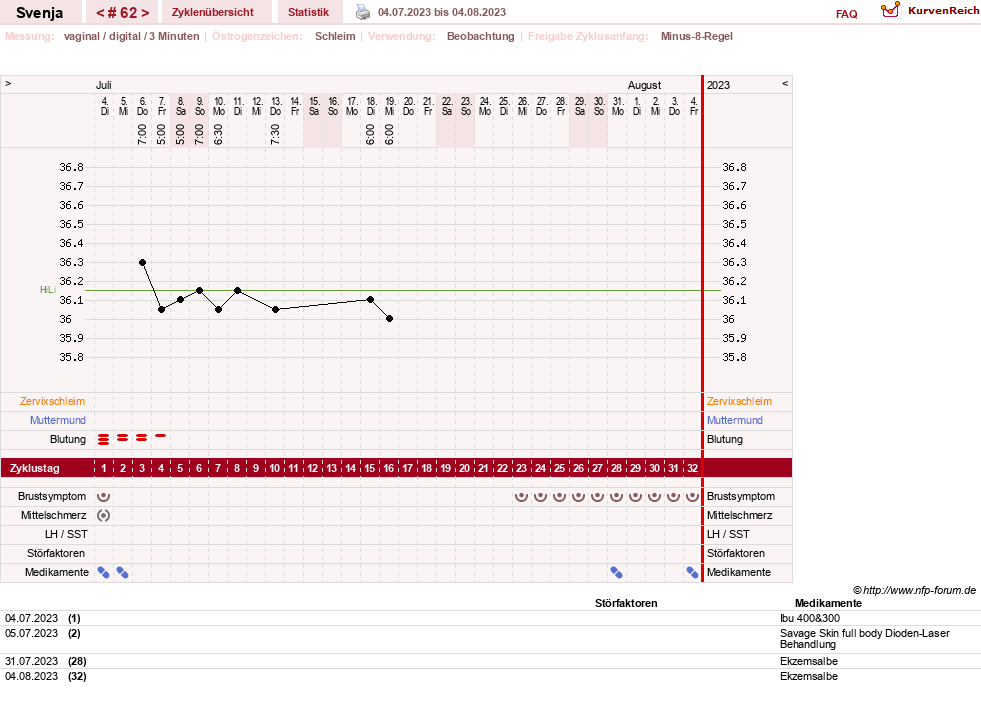Image resolution: width=981 pixels, height=716 pixels.
Task: Open the KurvenReich text link
Action: 943,11
